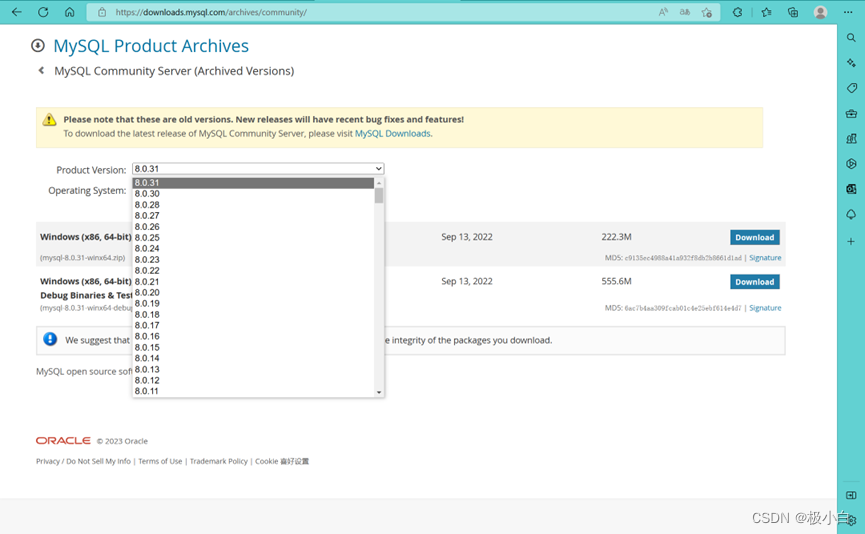Open the sidebar Outlook icon

pos(851,189)
